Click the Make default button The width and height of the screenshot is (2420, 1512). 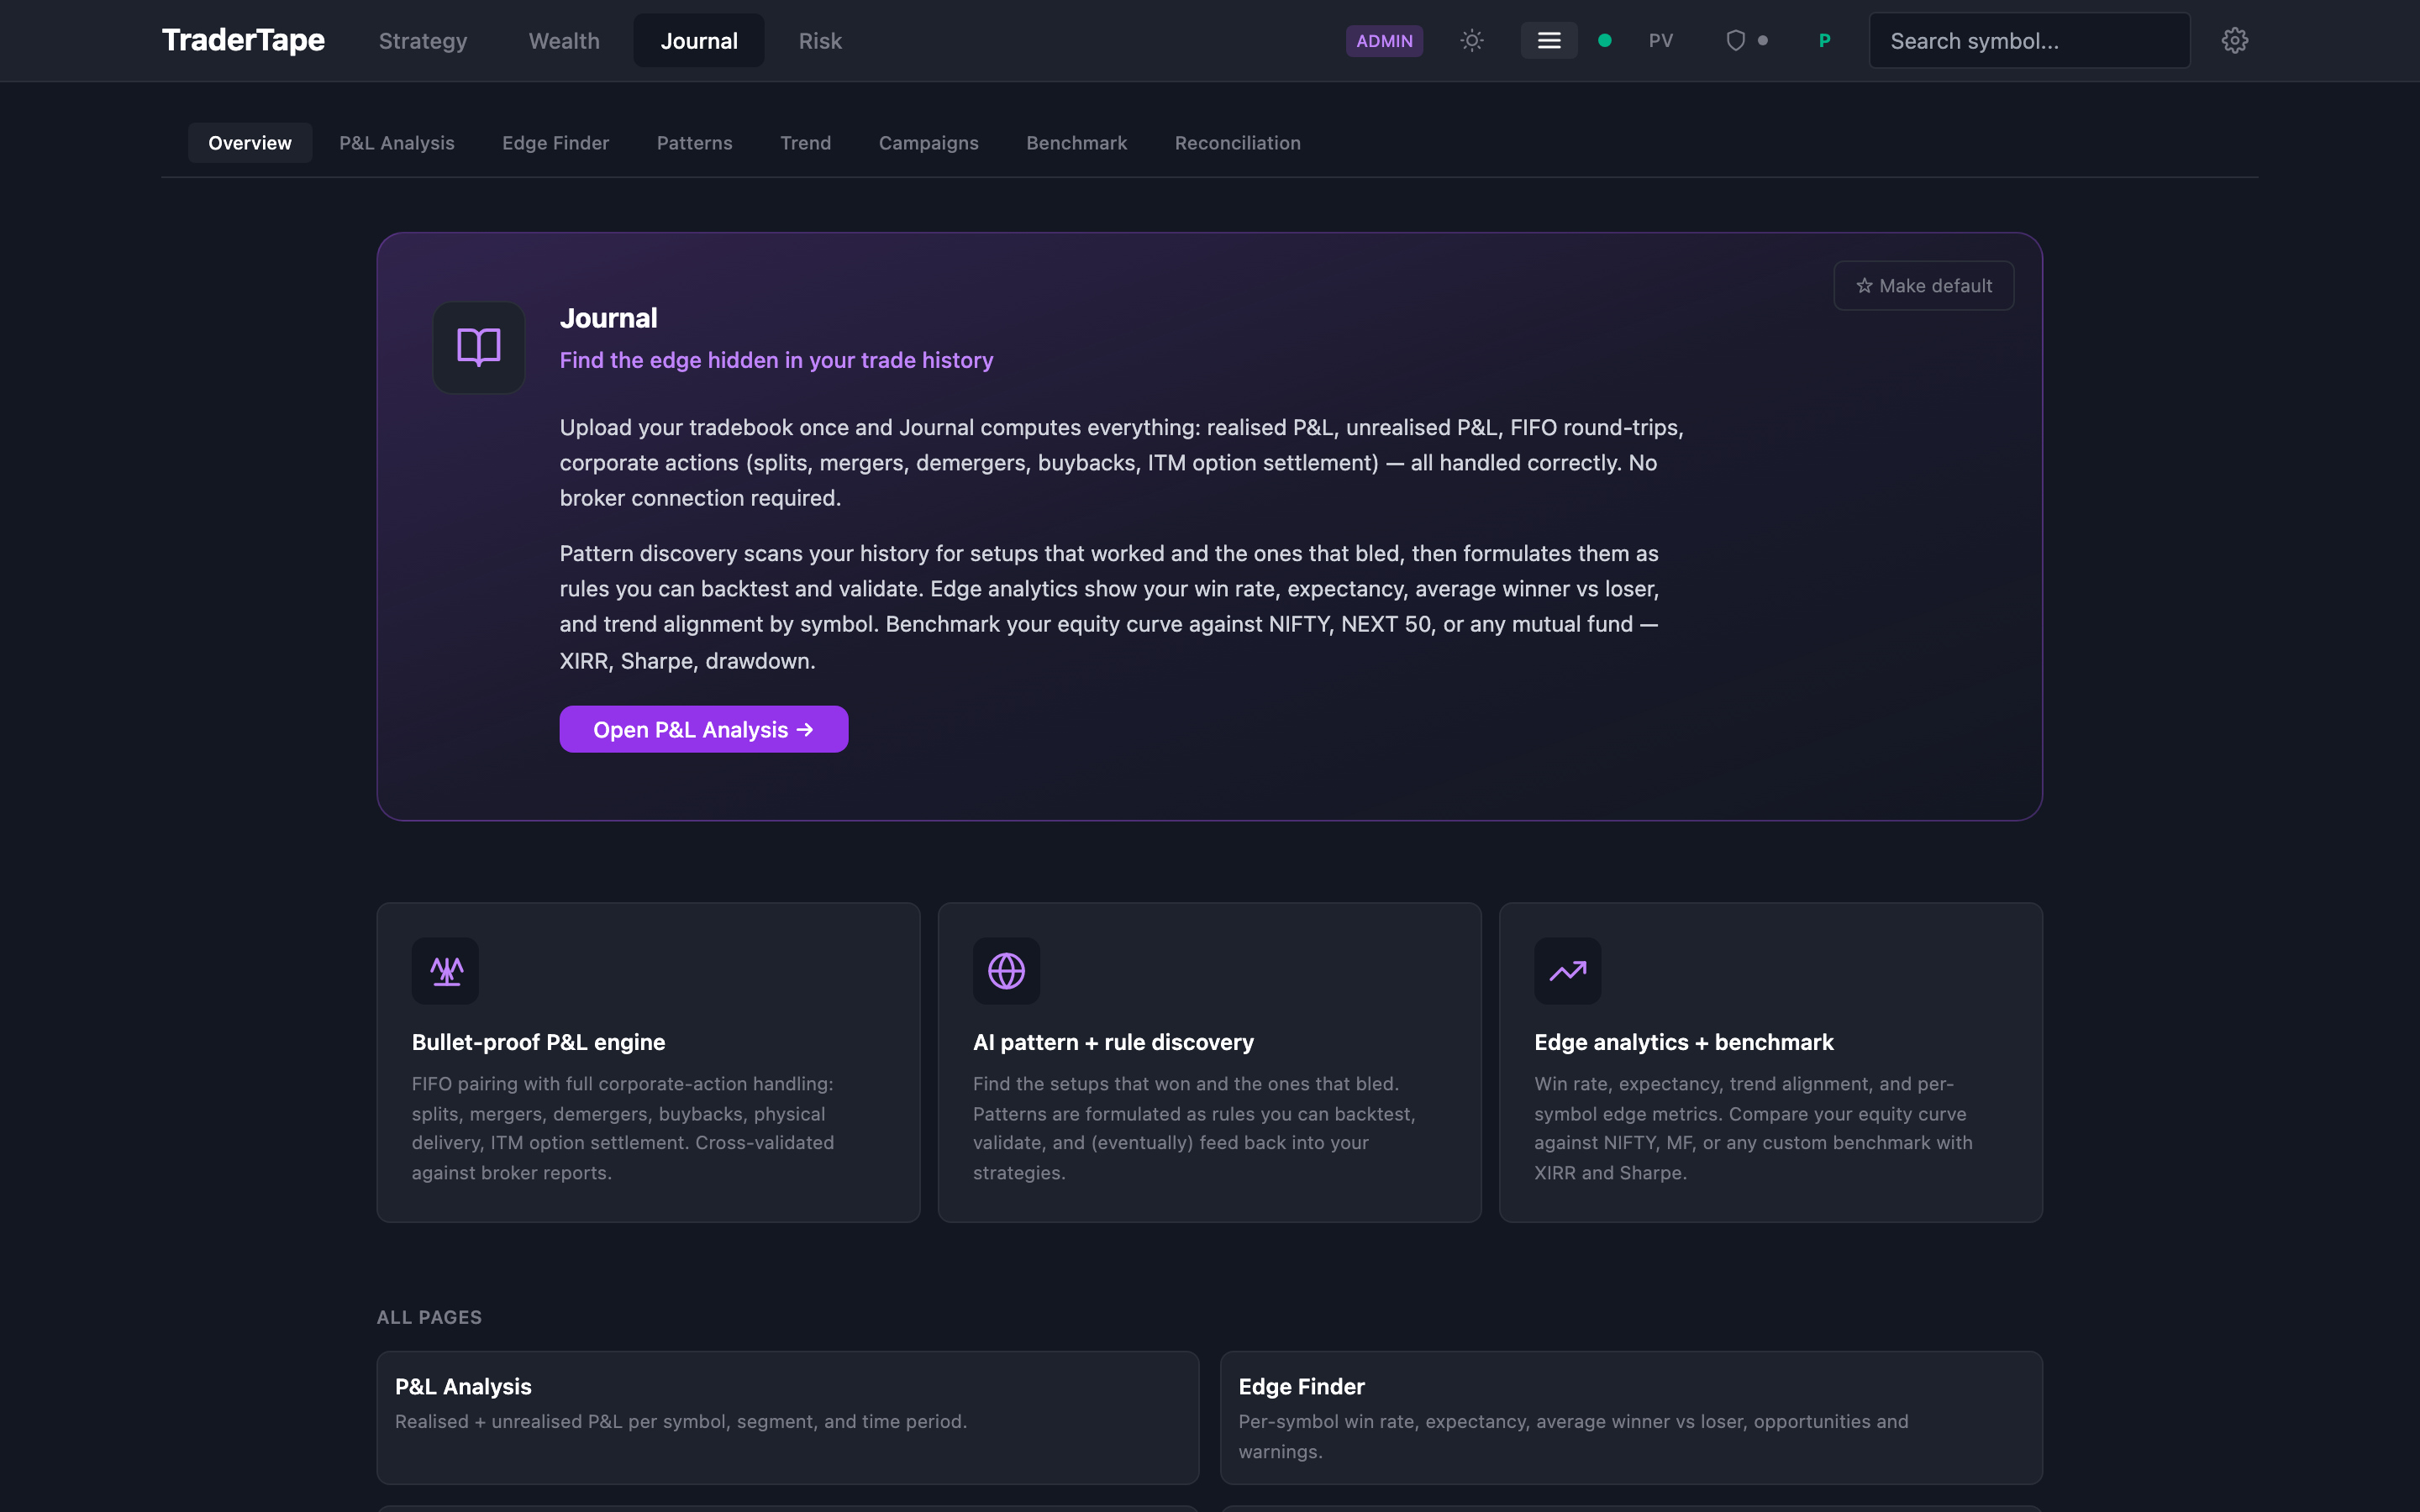point(1924,286)
